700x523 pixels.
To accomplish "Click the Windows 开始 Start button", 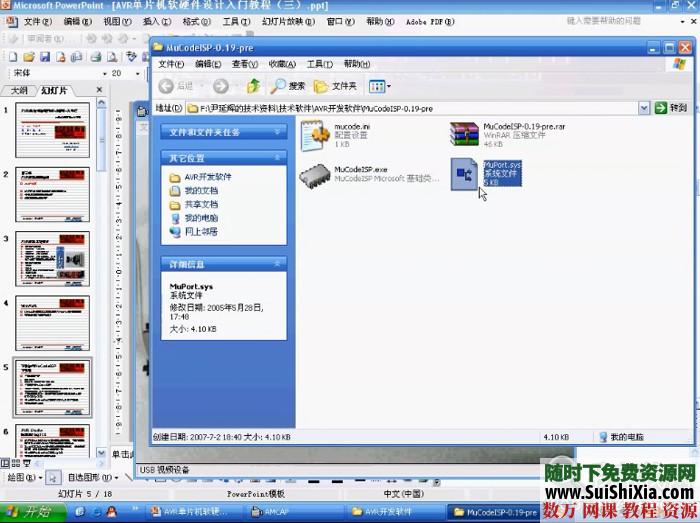I will tap(32, 512).
